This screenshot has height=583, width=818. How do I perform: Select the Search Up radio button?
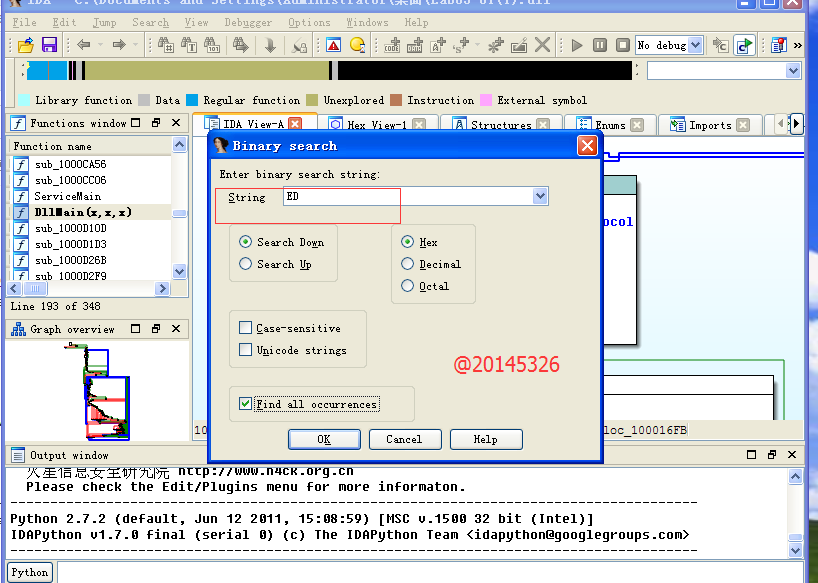(x=246, y=264)
